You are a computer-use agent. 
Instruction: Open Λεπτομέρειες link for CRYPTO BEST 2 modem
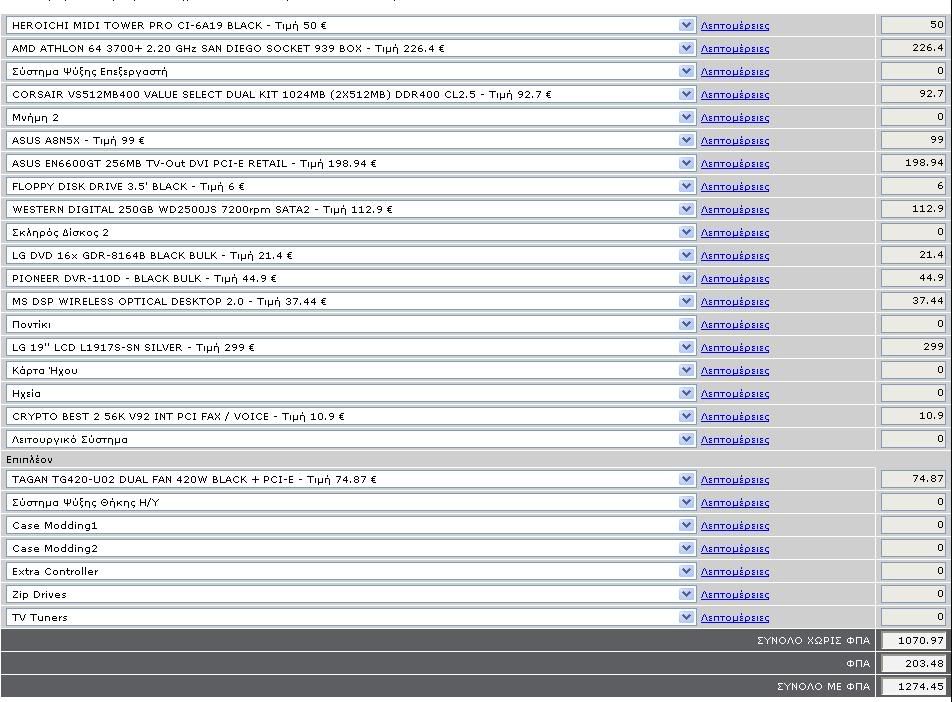pyautogui.click(x=735, y=417)
